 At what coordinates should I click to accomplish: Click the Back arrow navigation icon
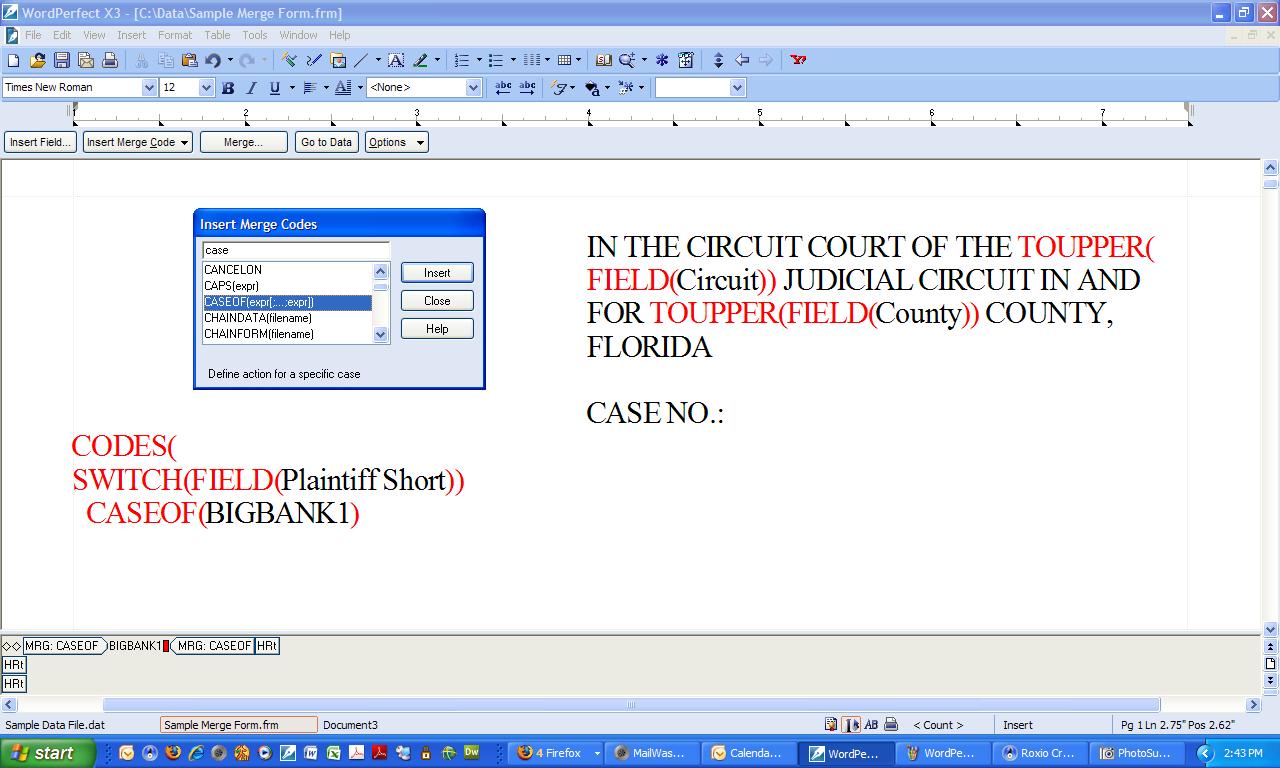(x=742, y=60)
